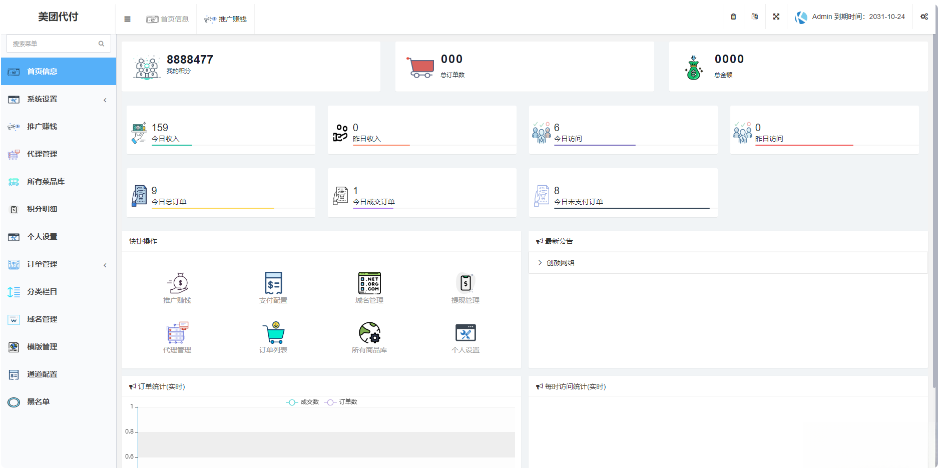Image resolution: width=938 pixels, height=471 pixels.
Task: Expand the 系统设置 sidebar menu
Action: click(58, 99)
